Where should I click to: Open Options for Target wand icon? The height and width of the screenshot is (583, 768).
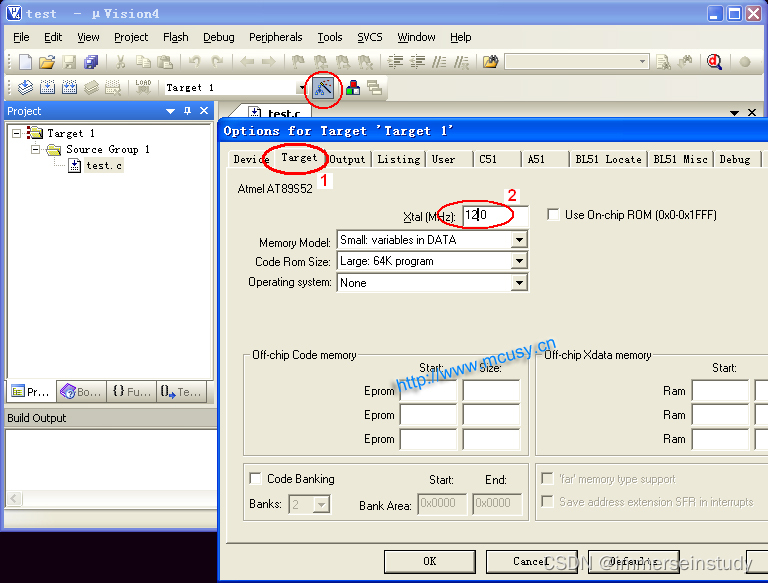pos(323,88)
